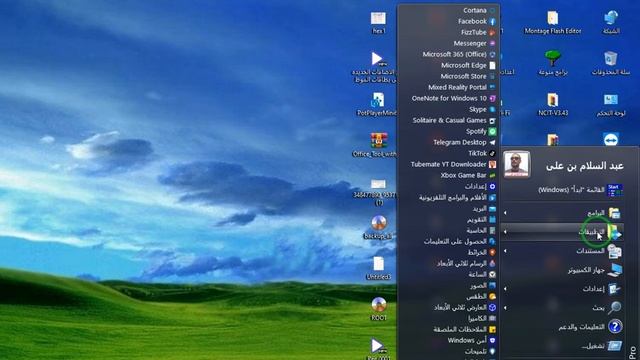Expand the التطبيقات submenu arrow

click(x=505, y=231)
